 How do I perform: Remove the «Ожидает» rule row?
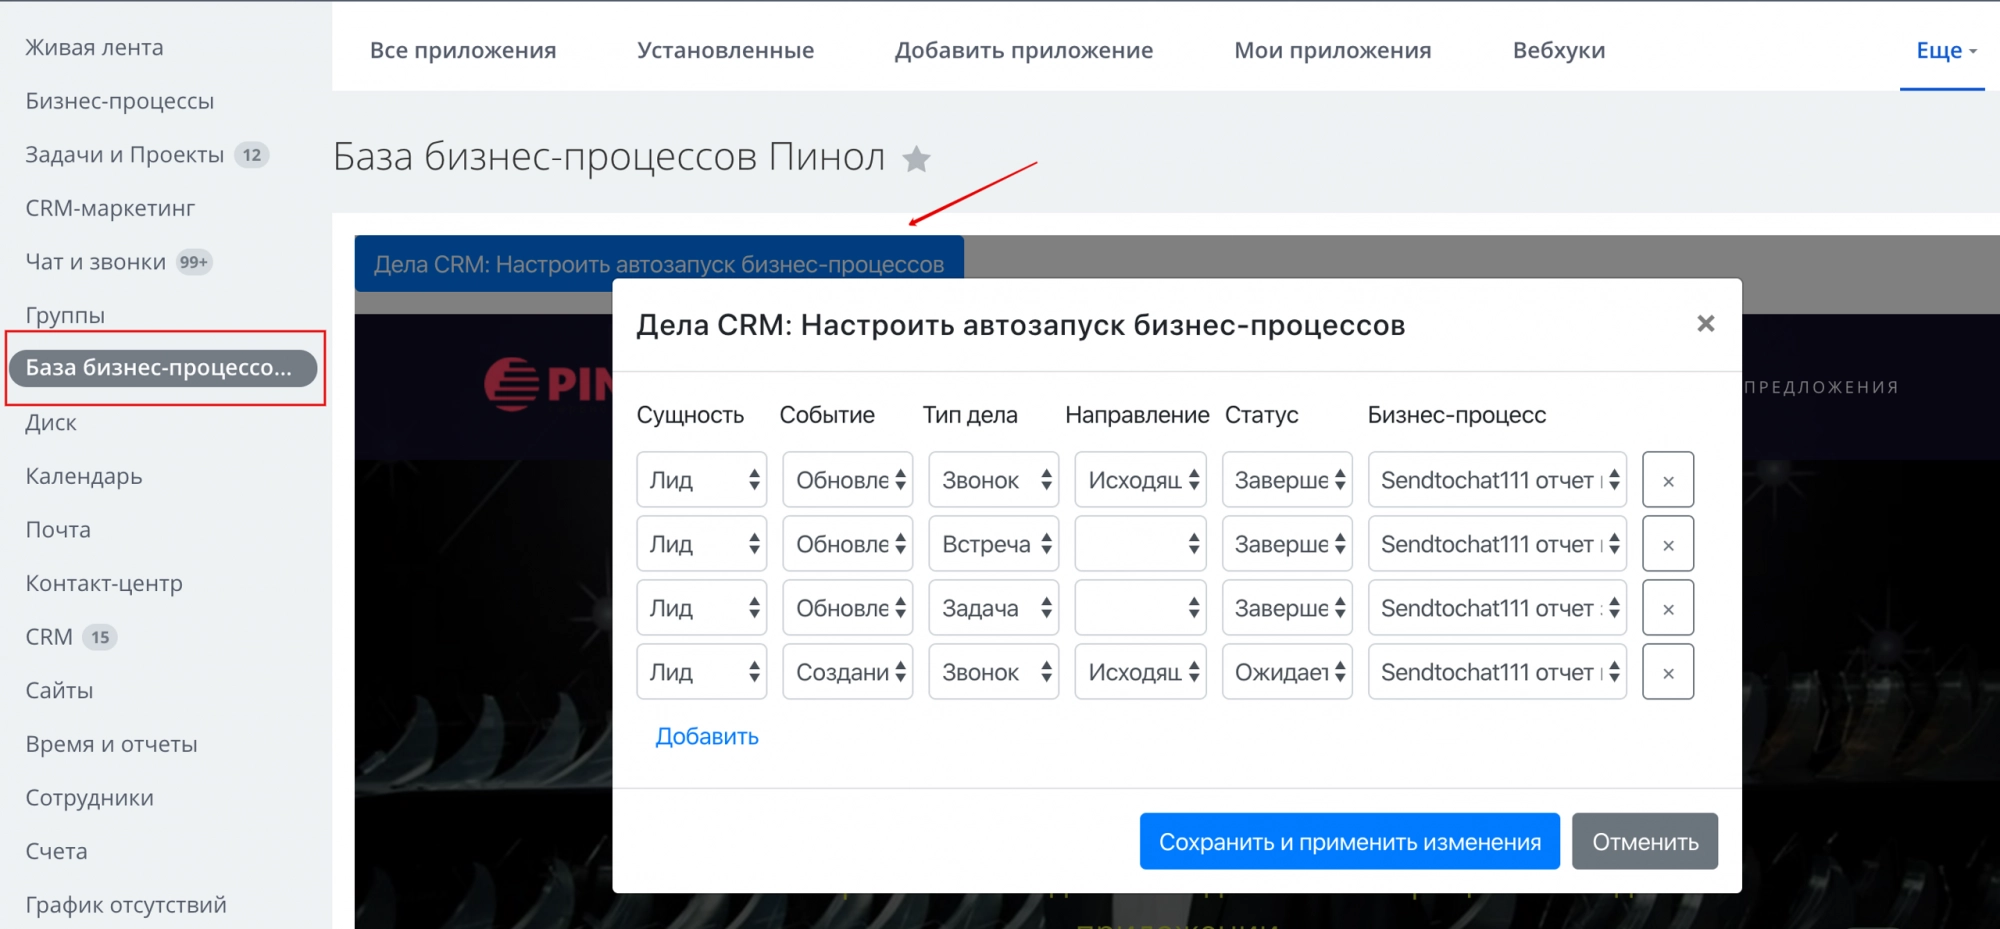pos(1667,671)
